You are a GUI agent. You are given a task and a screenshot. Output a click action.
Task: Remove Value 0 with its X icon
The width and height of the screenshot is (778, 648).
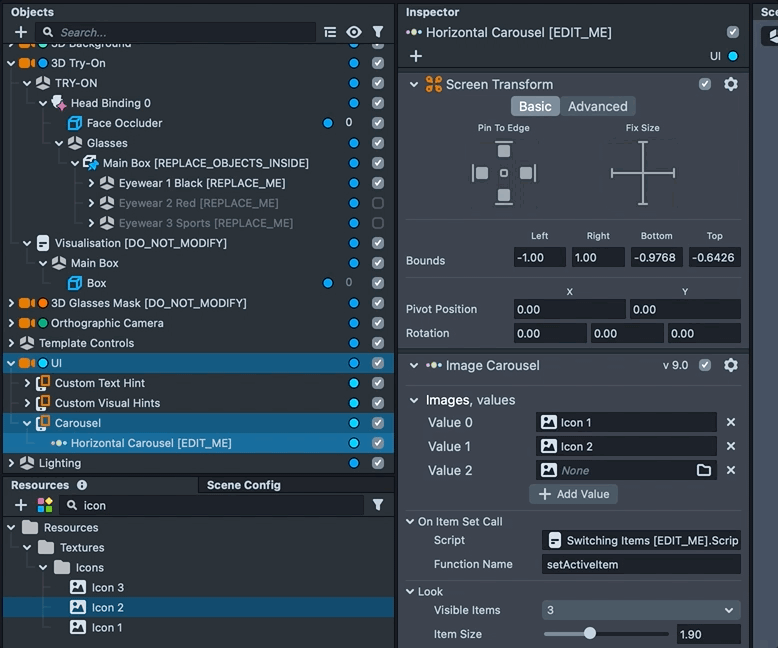click(x=731, y=422)
